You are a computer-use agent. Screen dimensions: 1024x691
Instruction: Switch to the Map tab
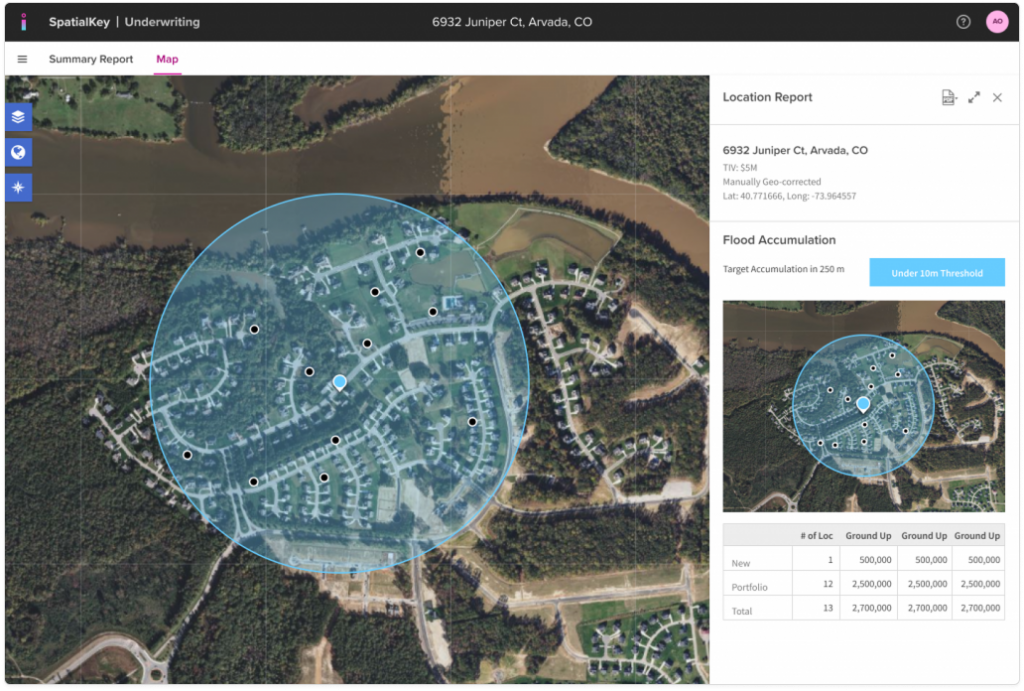coord(167,60)
